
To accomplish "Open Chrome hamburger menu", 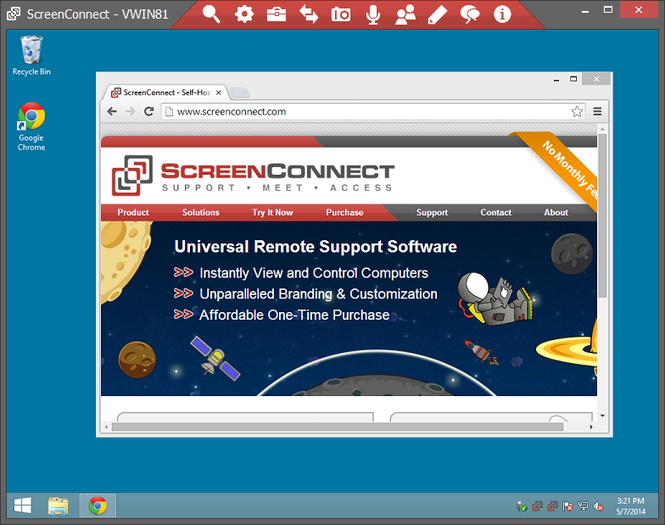I will 597,112.
